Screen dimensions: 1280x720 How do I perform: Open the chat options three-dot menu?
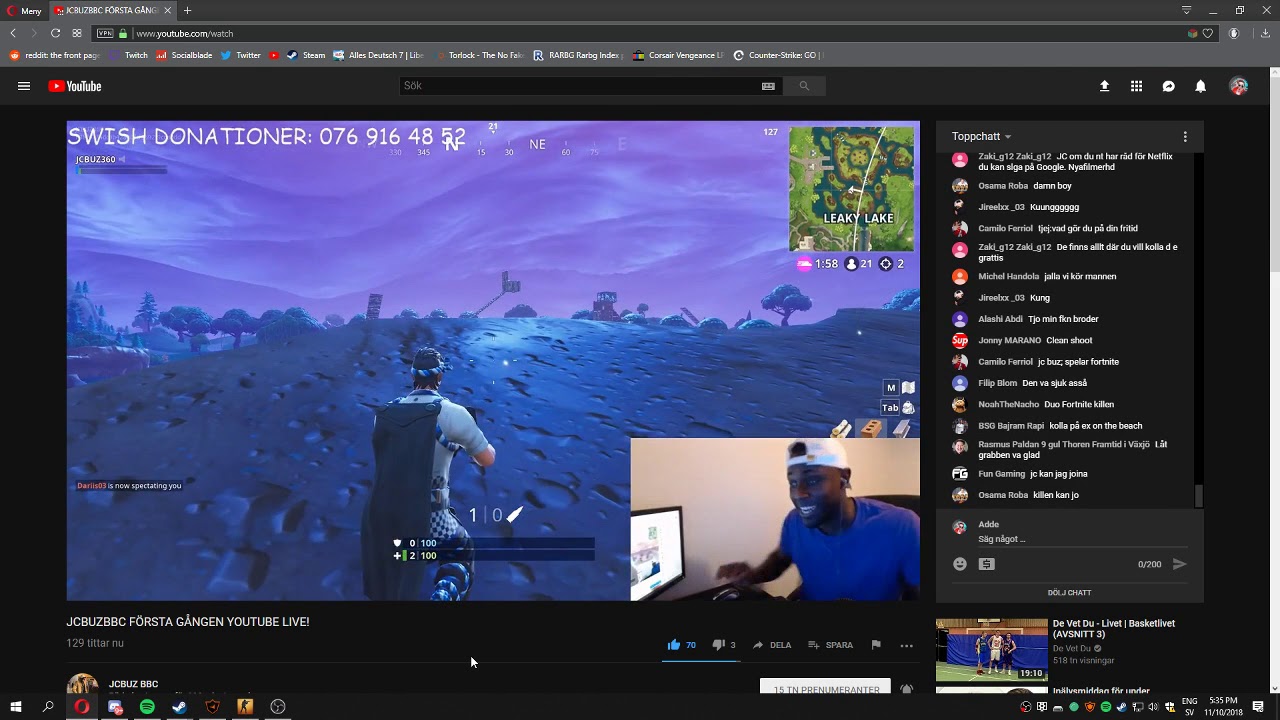[x=1185, y=136]
